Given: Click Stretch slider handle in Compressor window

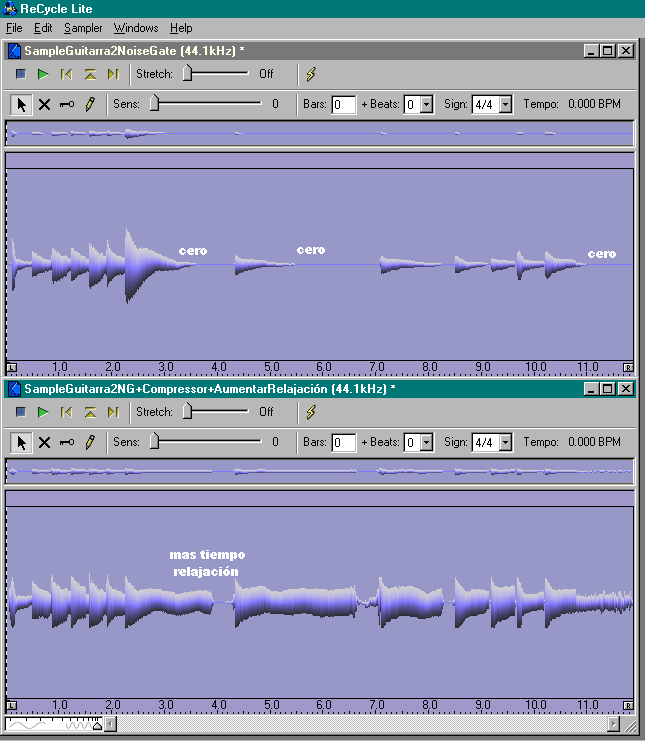Looking at the screenshot, I should tap(187, 411).
